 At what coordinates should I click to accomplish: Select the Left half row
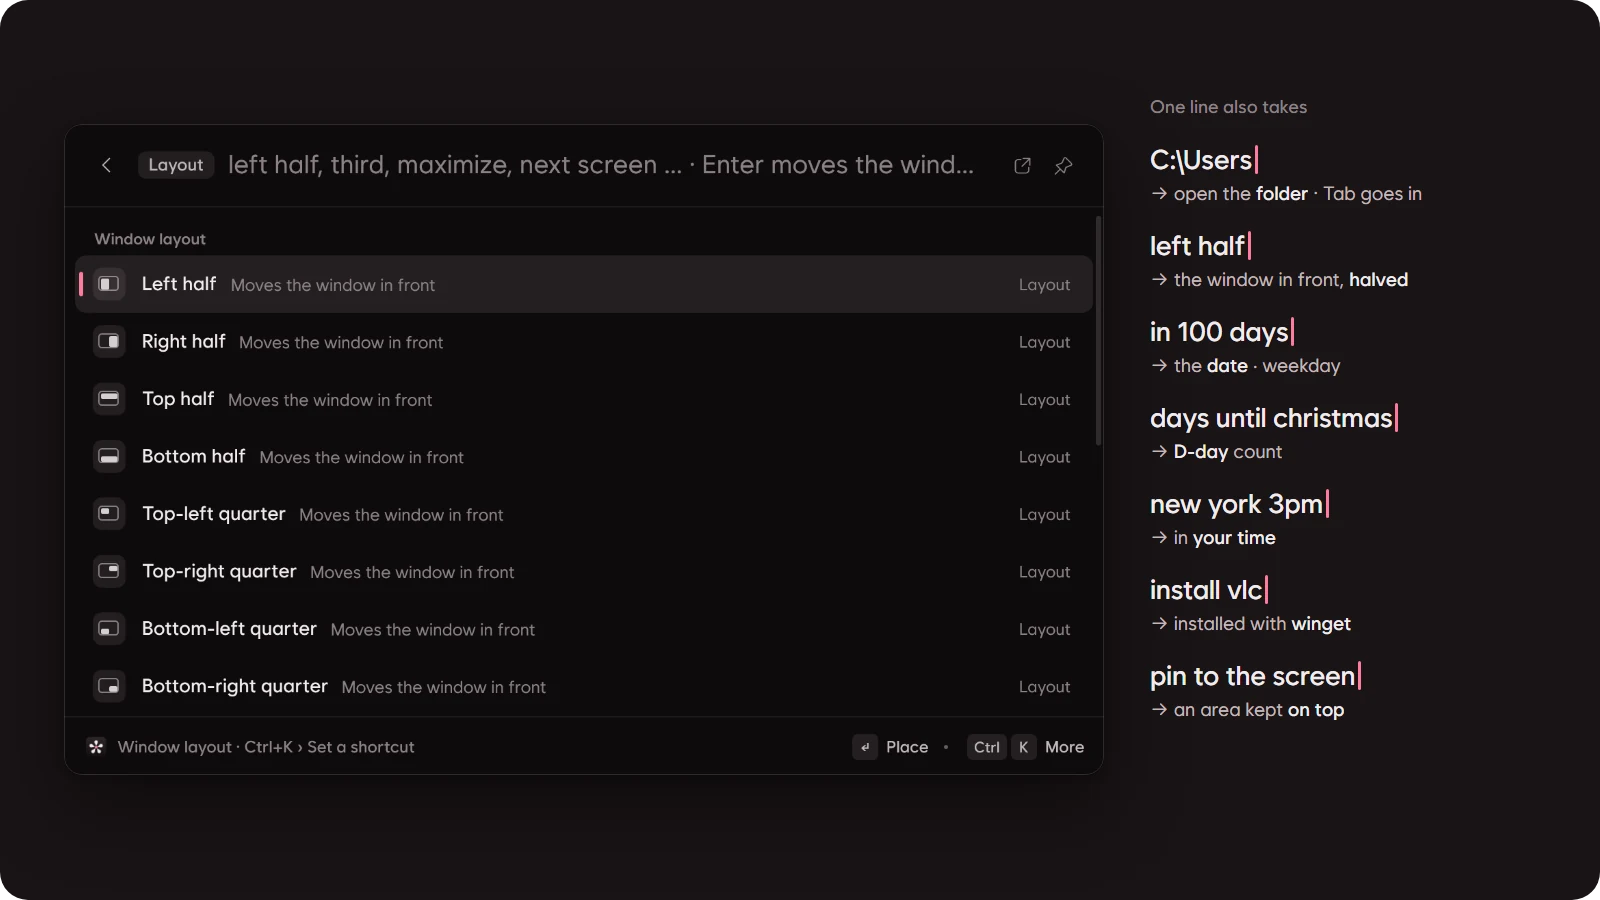click(x=584, y=284)
